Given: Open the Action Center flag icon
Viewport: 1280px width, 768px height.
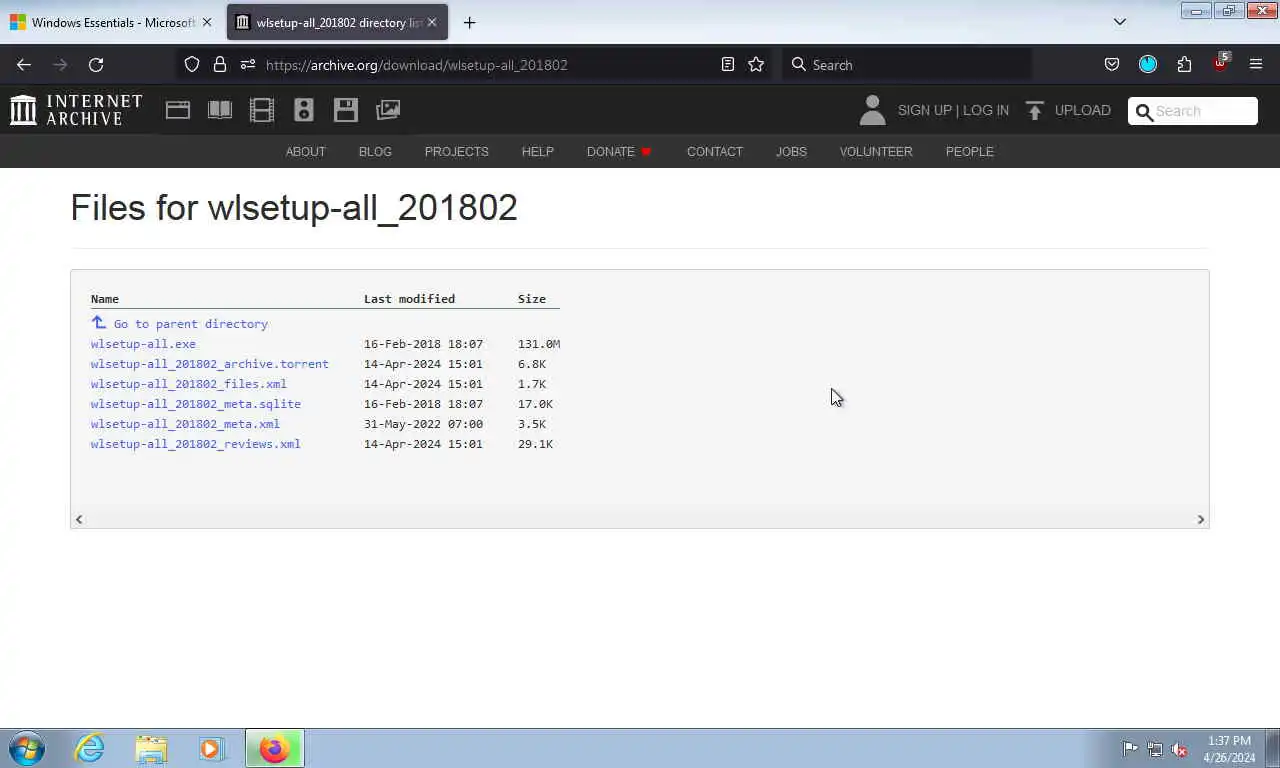Looking at the screenshot, I should pos(1130,748).
